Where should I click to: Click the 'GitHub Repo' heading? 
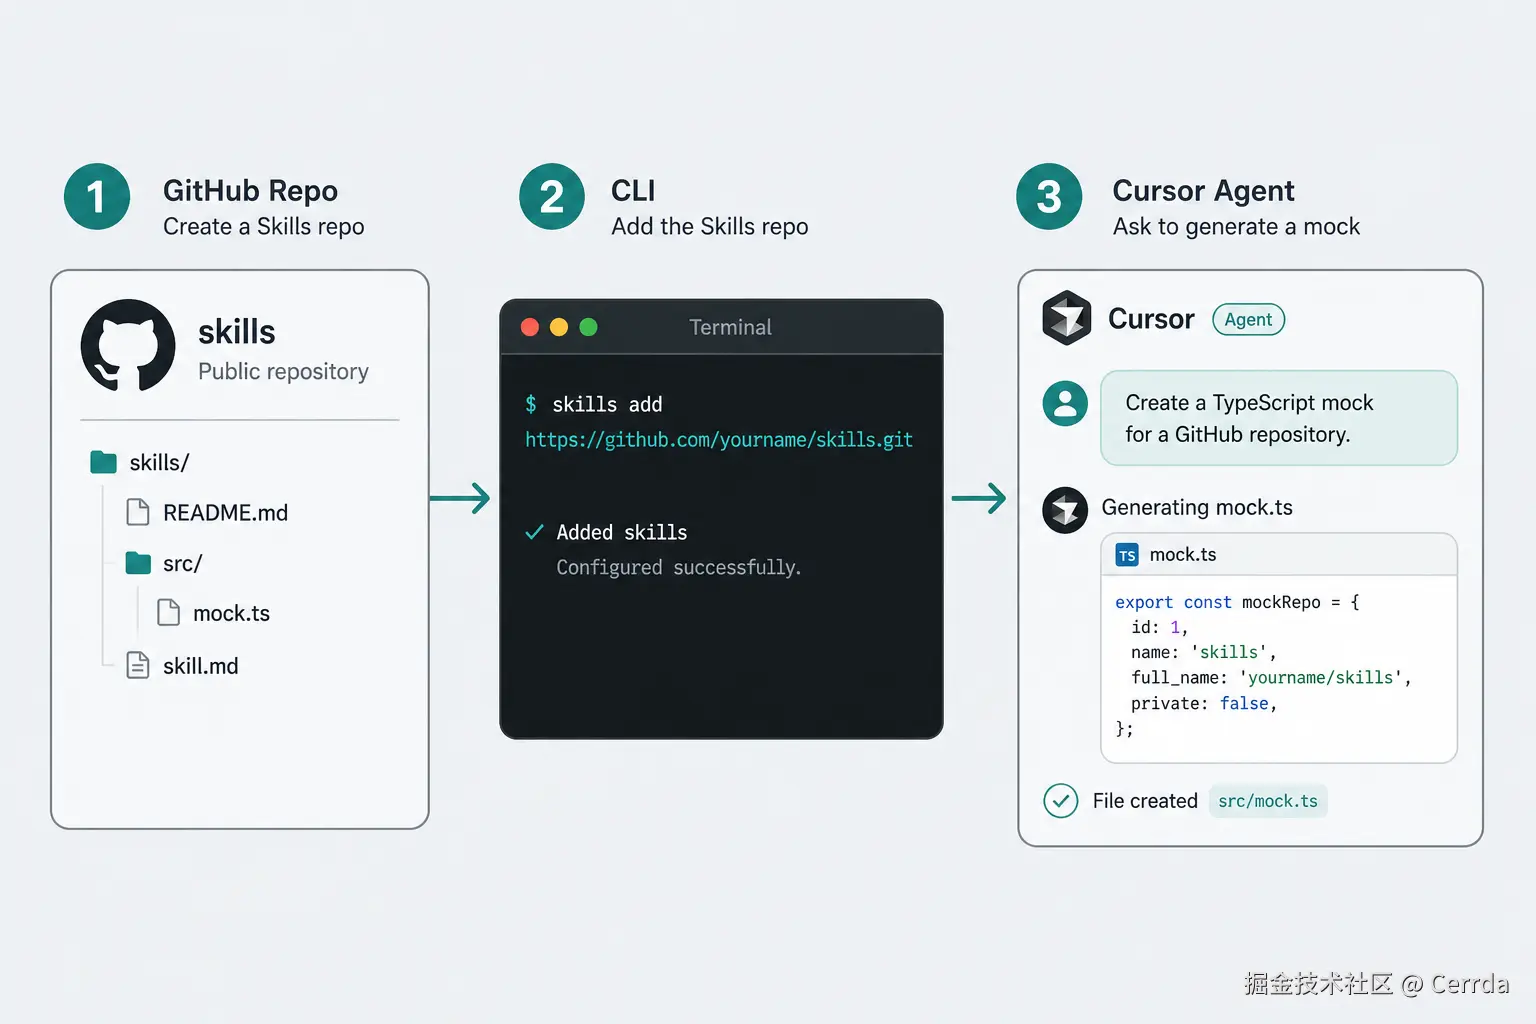click(x=250, y=191)
